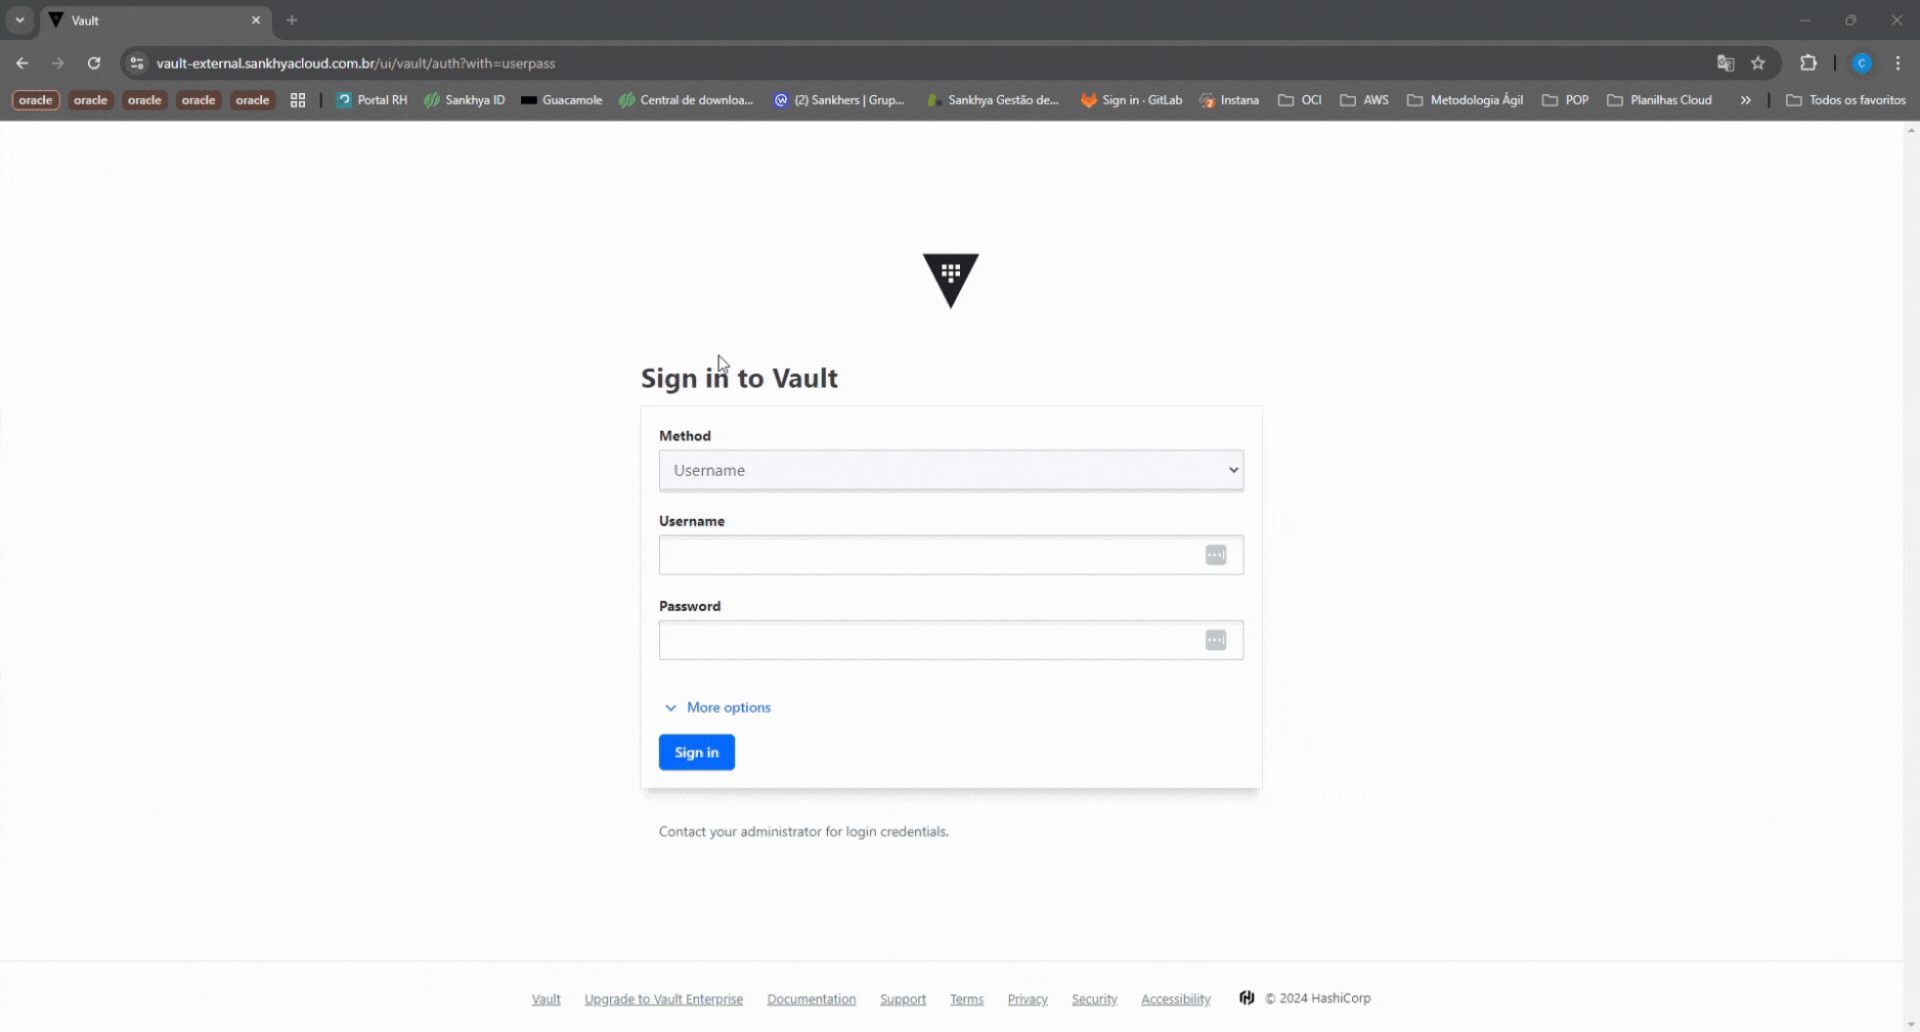Reload the page
This screenshot has width=1920, height=1032.
(x=94, y=63)
